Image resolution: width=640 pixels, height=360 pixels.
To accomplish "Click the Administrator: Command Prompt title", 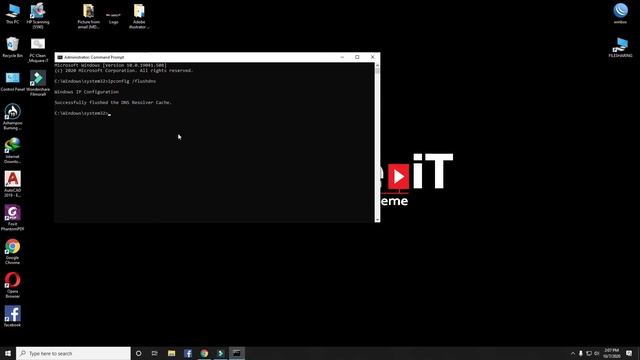I will (94, 57).
